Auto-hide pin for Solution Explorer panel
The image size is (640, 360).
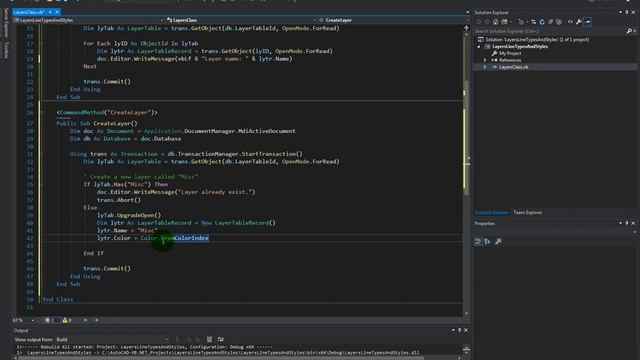click(627, 12)
